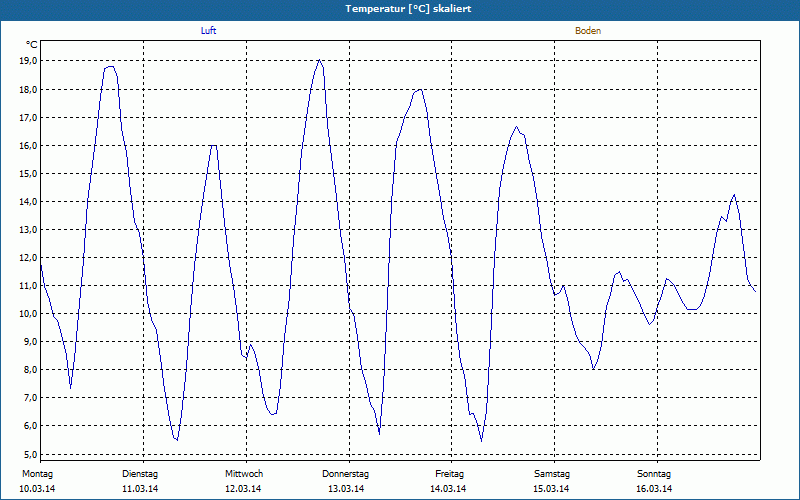The width and height of the screenshot is (800, 500).
Task: Click the 'Boden' legend label
Action: click(x=588, y=31)
